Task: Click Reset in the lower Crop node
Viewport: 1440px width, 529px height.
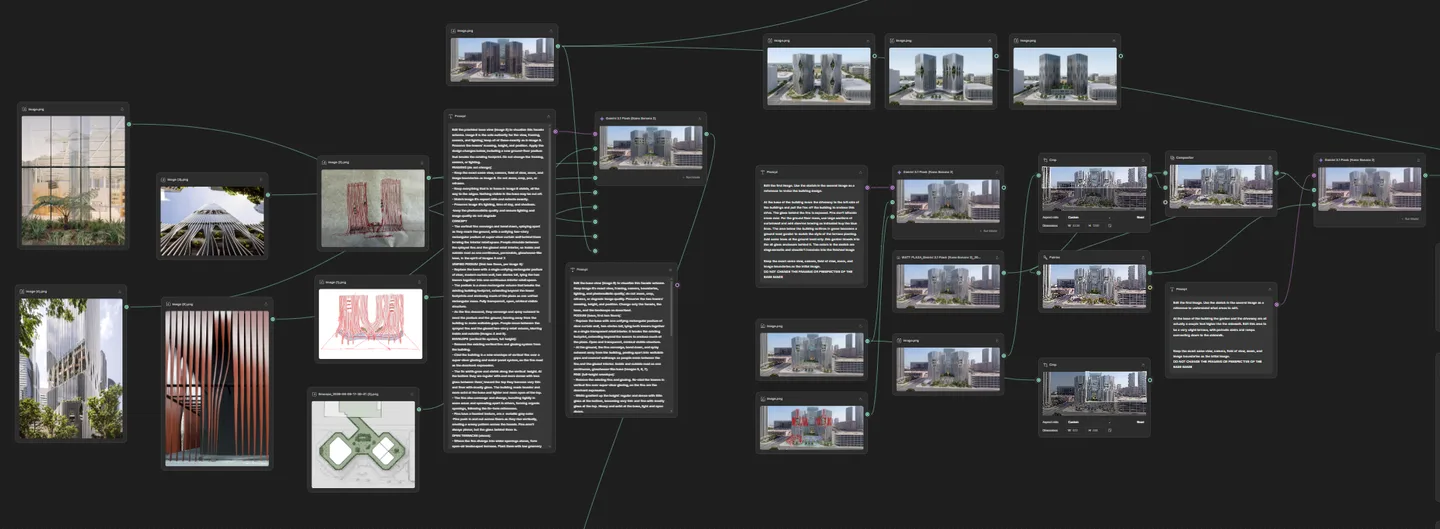Action: (x=1141, y=422)
